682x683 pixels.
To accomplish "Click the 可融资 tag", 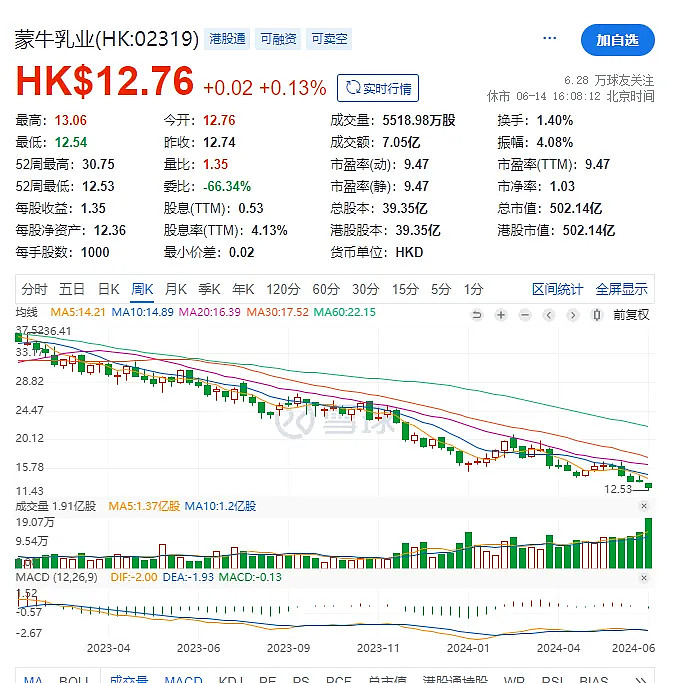I will [278, 39].
